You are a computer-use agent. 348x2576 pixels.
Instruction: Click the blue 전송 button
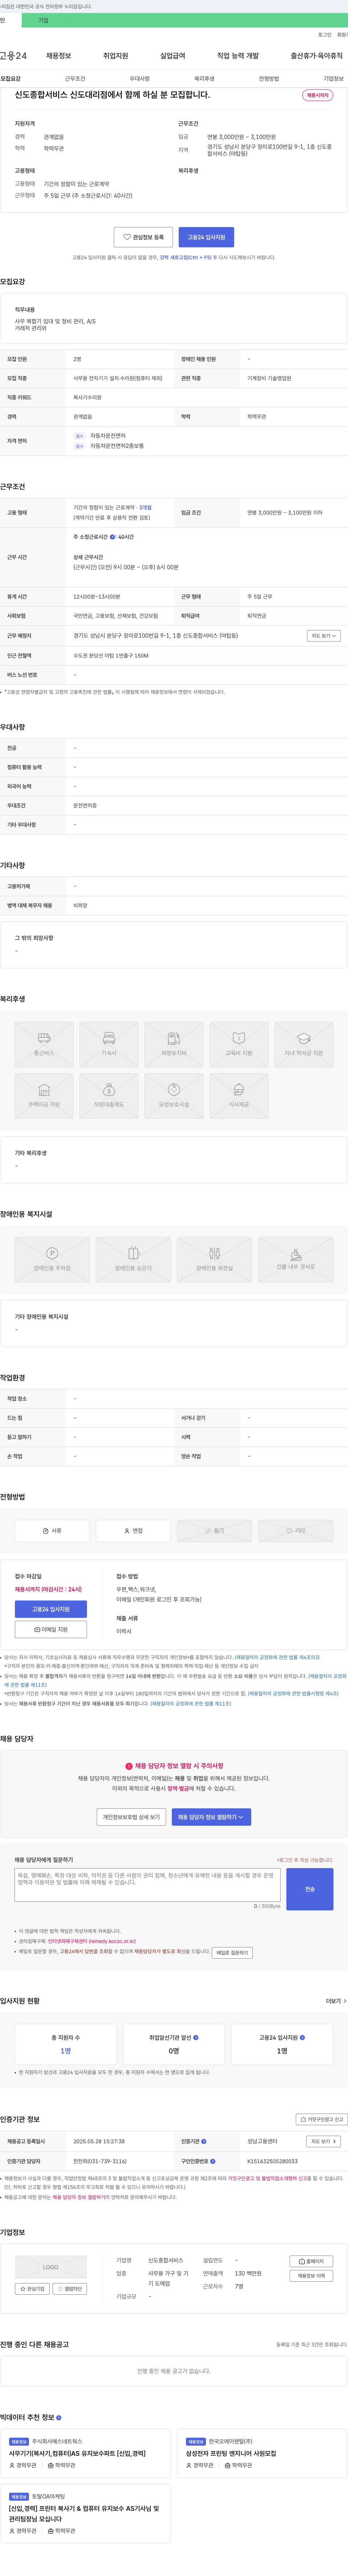310,1889
